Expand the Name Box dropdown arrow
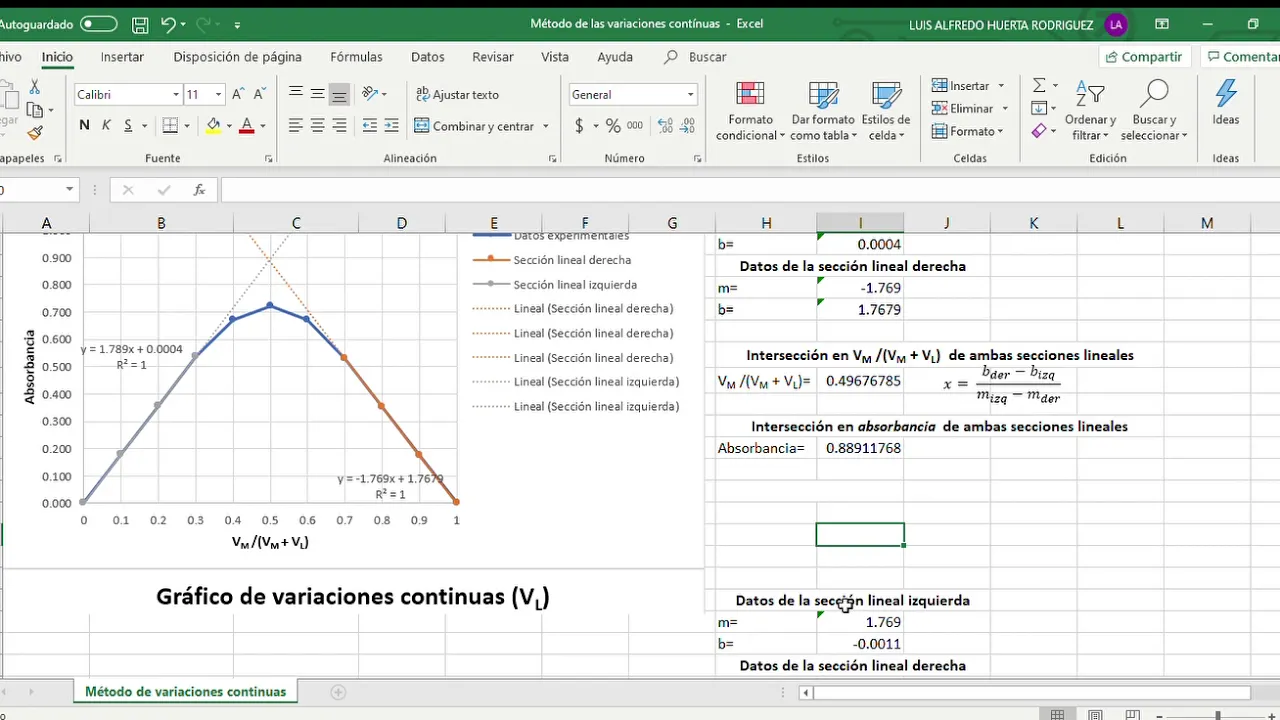This screenshot has height=720, width=1280. [70, 190]
